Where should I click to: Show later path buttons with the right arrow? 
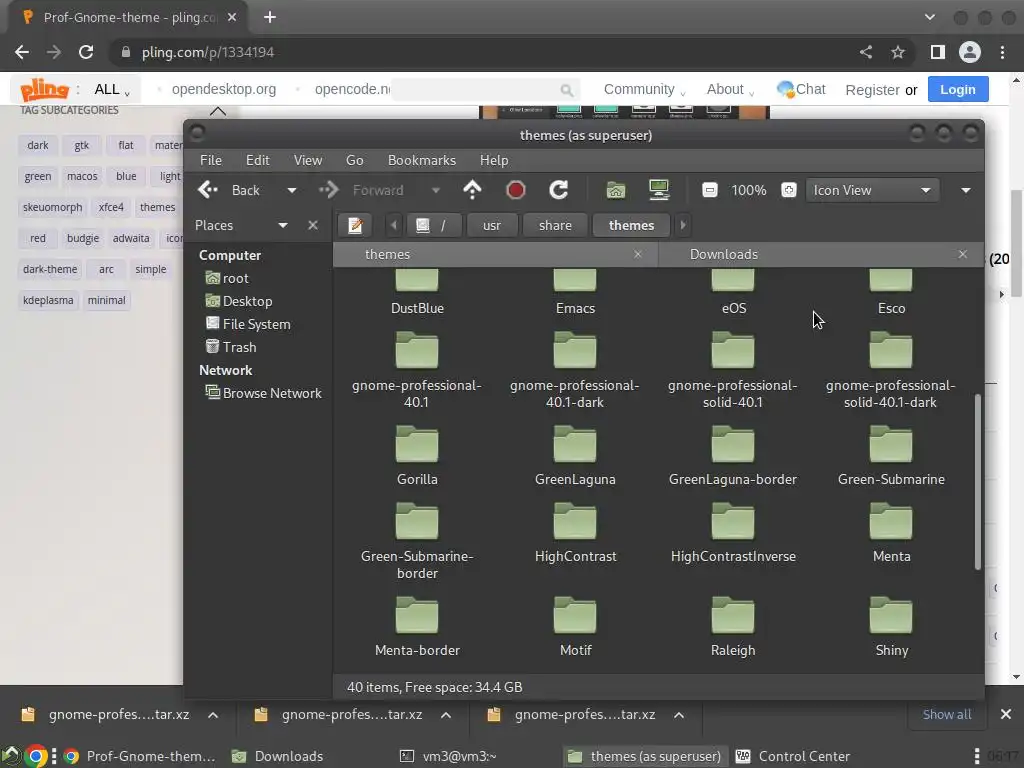click(x=683, y=225)
